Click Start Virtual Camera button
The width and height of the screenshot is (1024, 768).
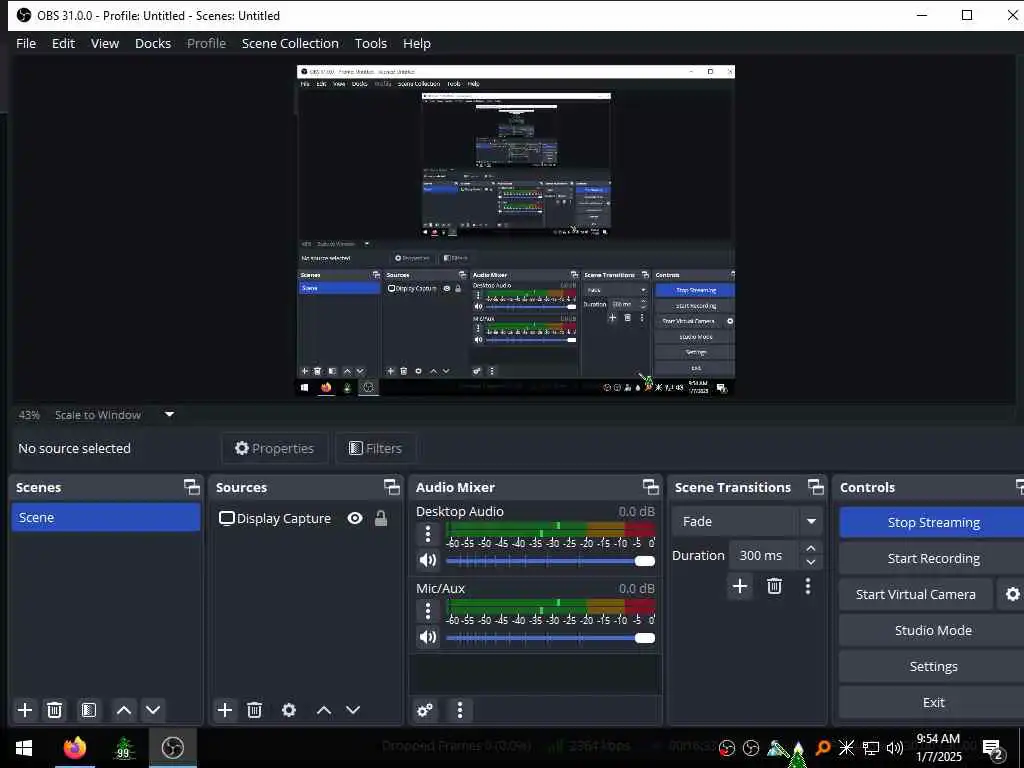(916, 594)
